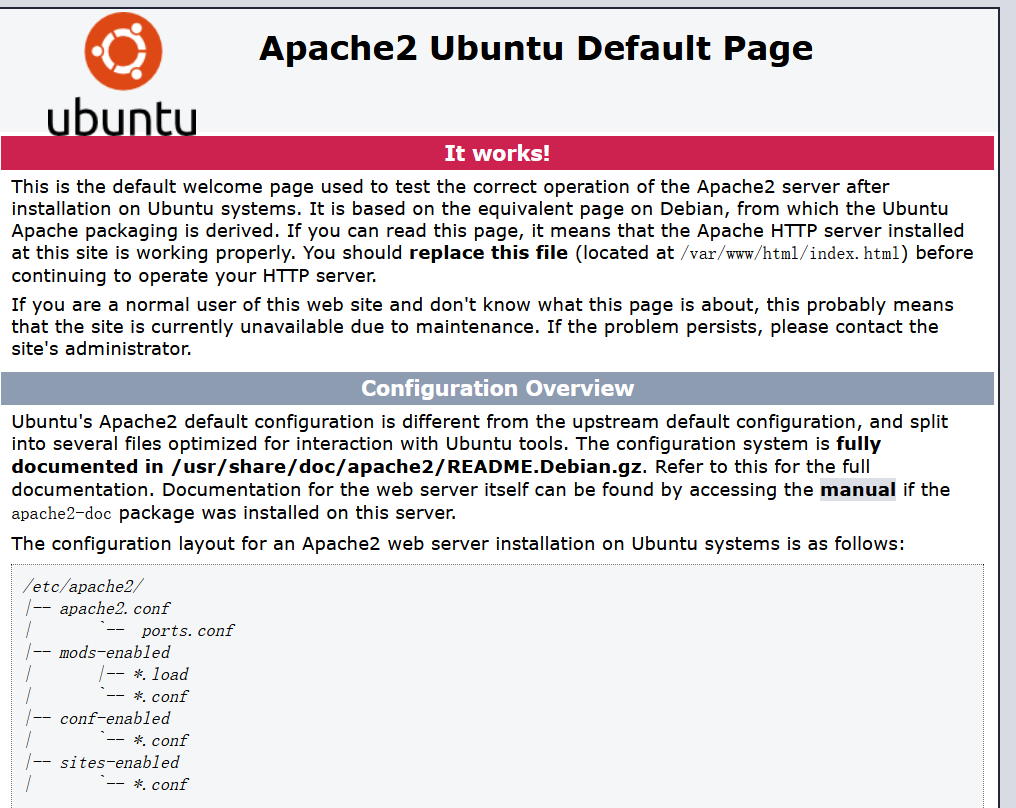Click the ubuntu wordmark text below logo
This screenshot has width=1016, height=808.
tap(122, 117)
